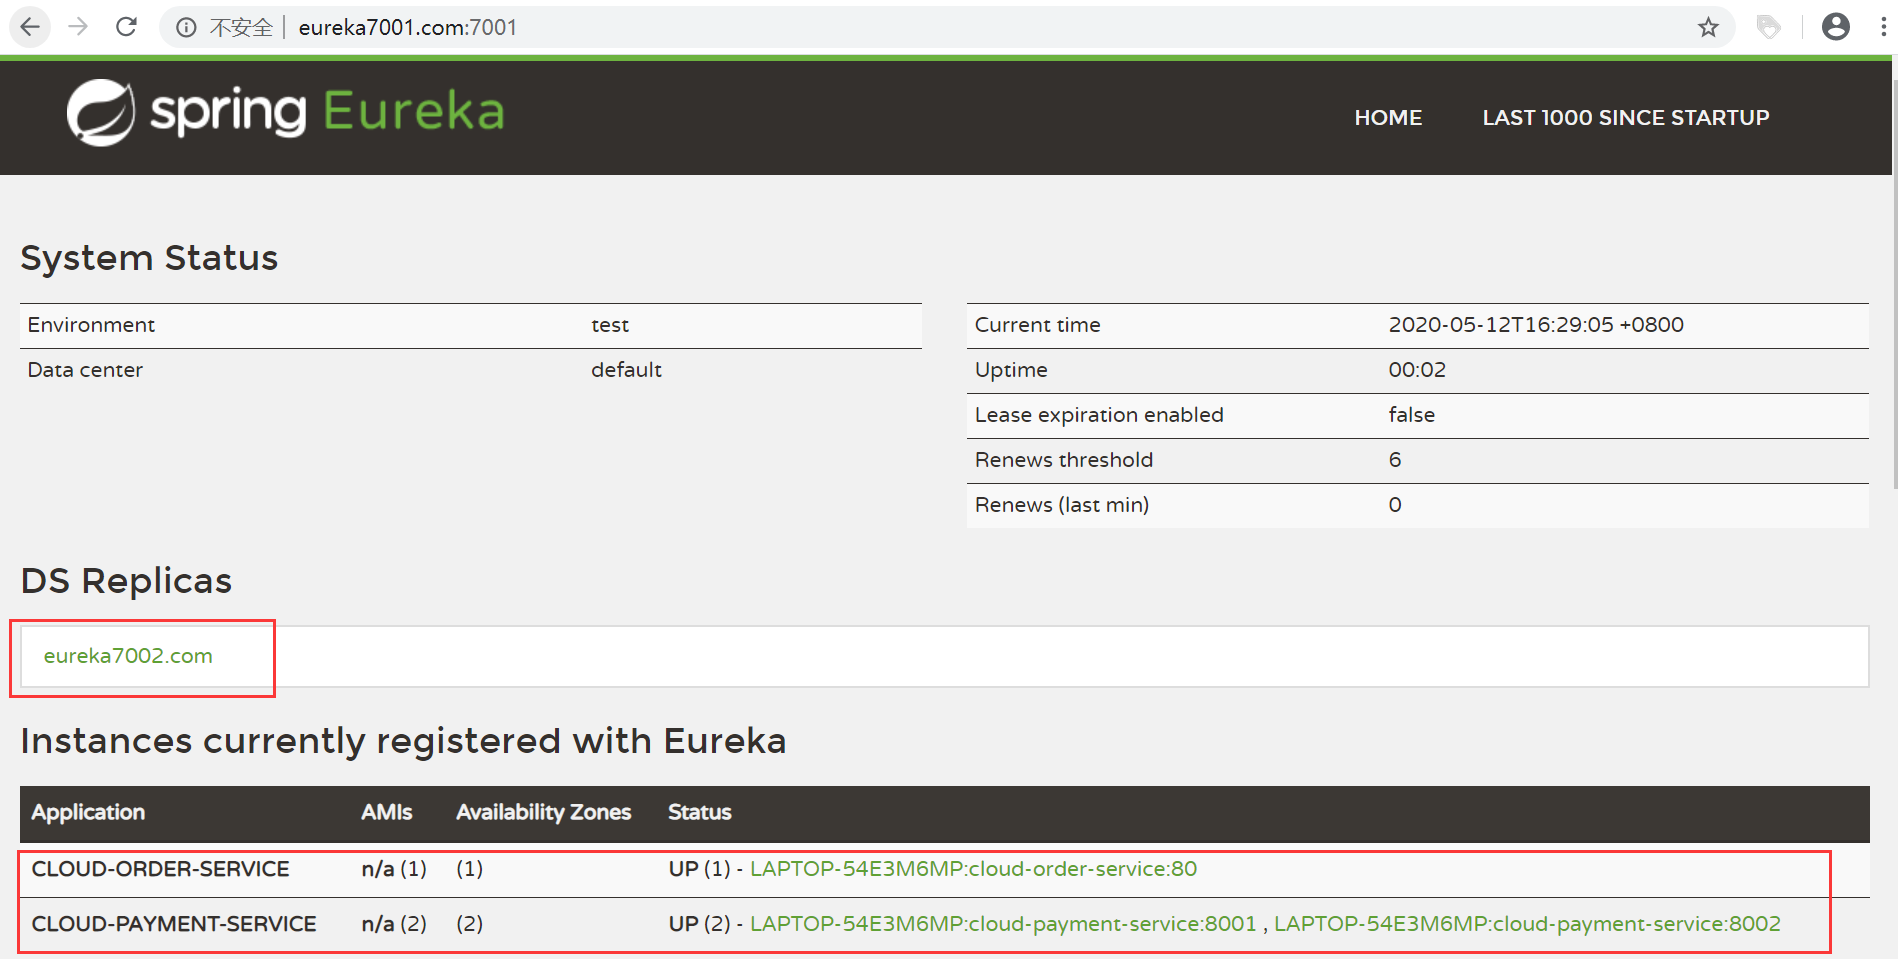Click the Status column header
Screen dimensions: 1898x959
(x=700, y=812)
